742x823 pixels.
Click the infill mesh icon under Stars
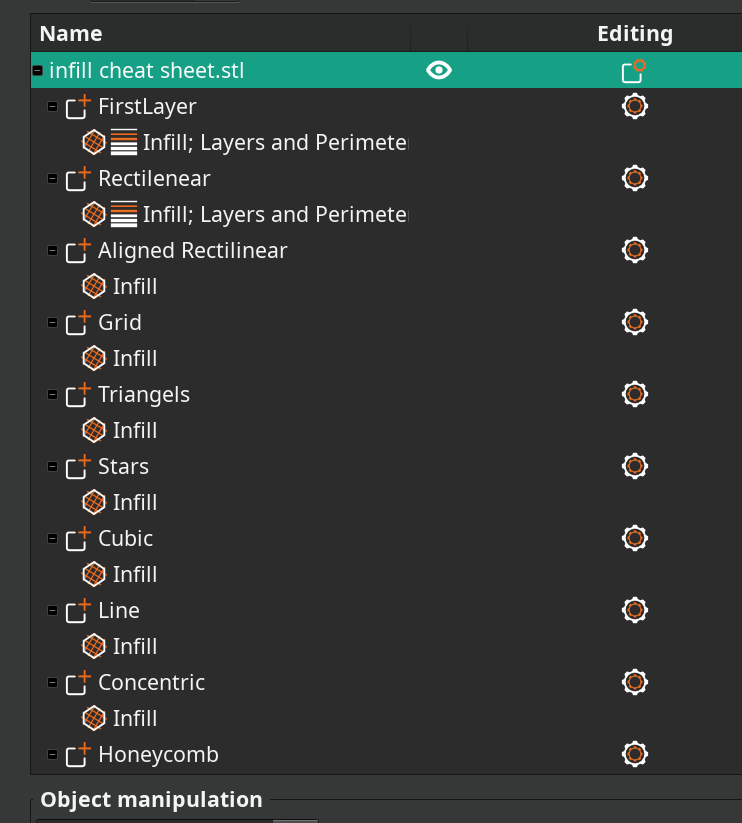tap(94, 502)
